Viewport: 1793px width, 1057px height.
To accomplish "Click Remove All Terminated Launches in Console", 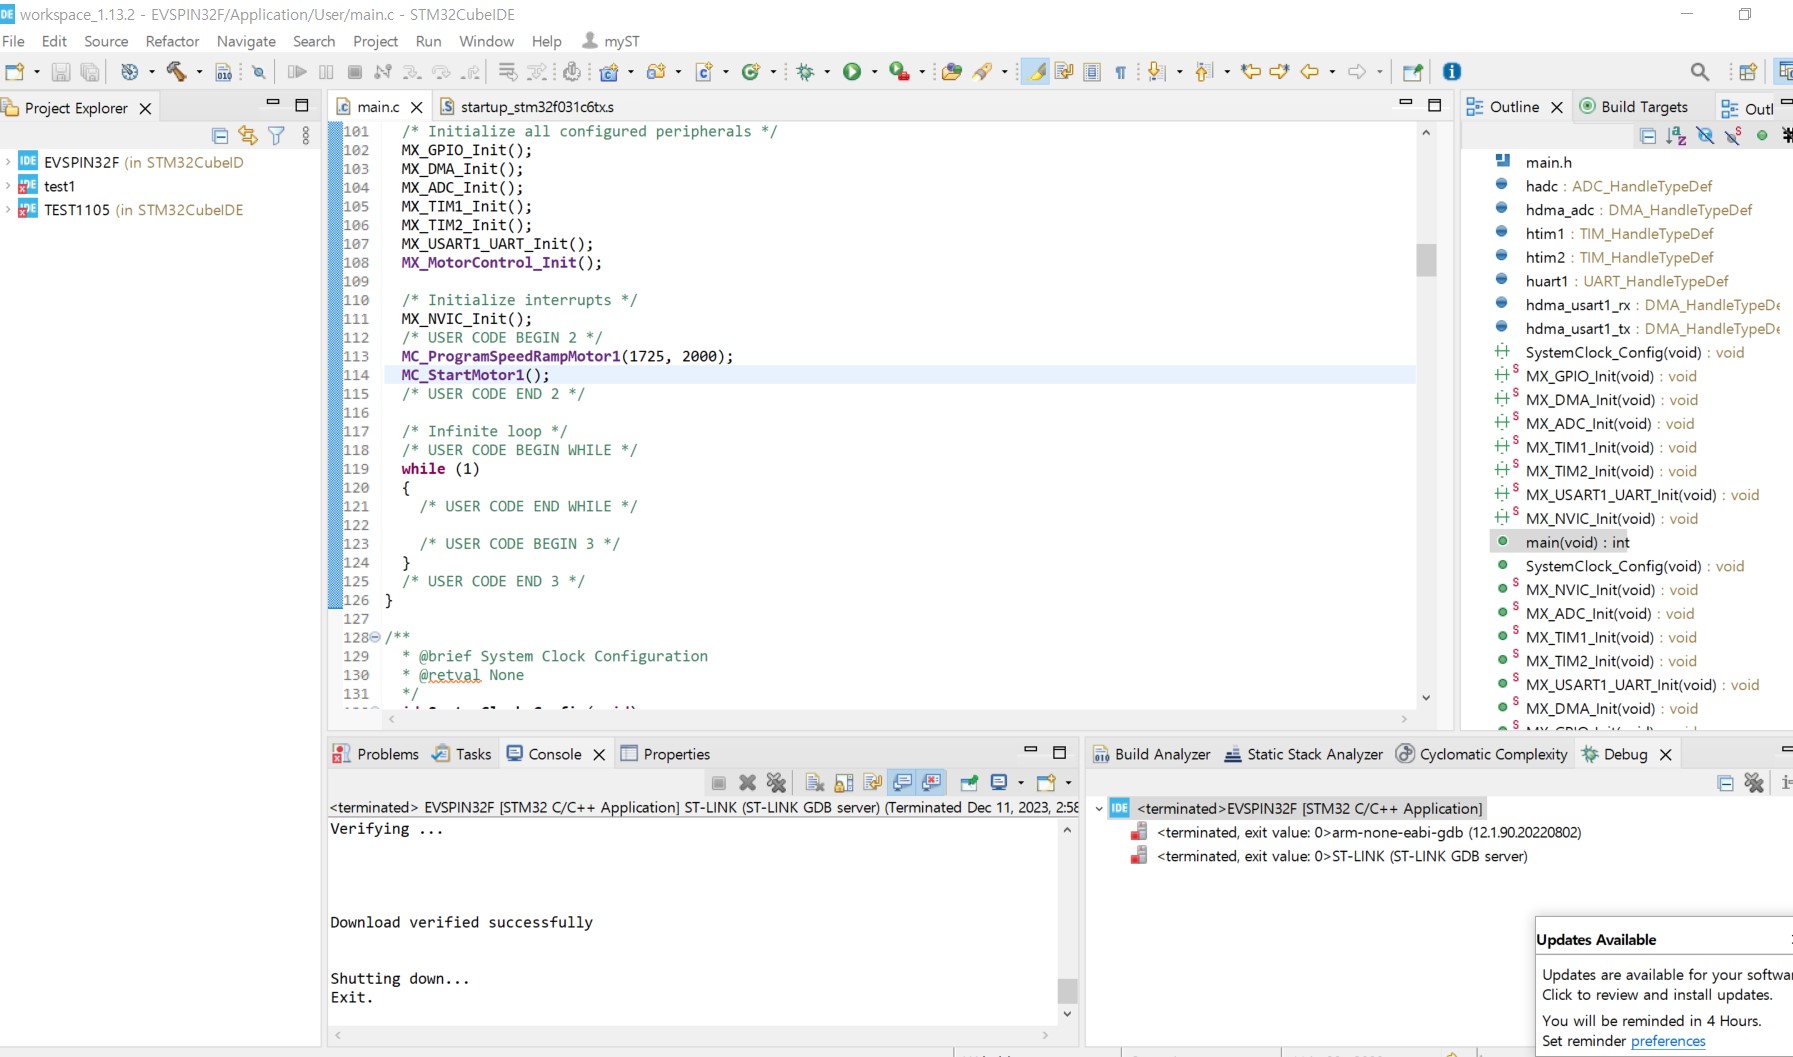I will pyautogui.click(x=776, y=782).
